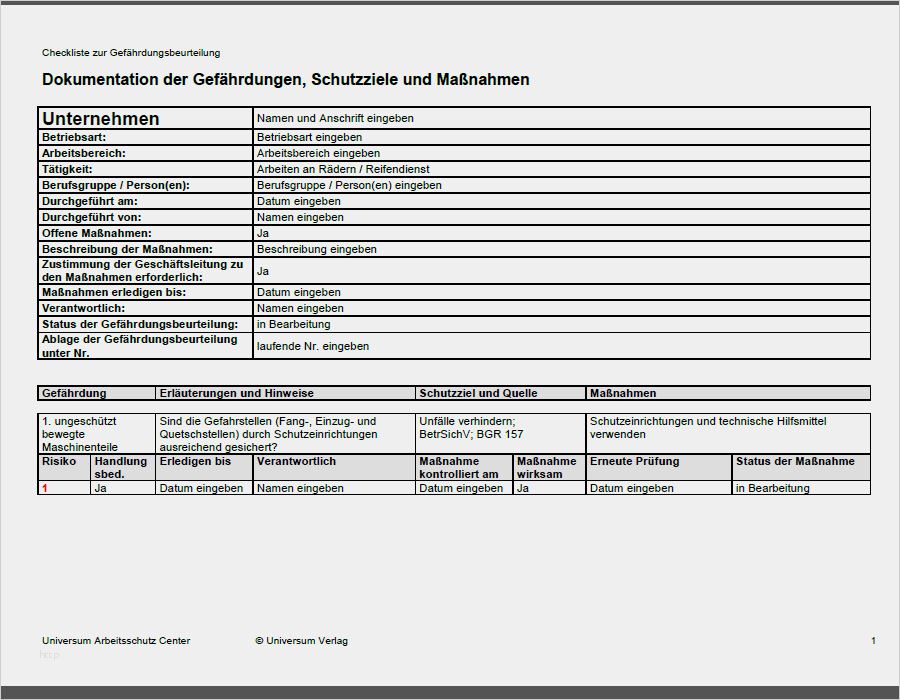Select the 'Betriebsart eingeben' field
This screenshot has width=900, height=700.
[x=561, y=137]
